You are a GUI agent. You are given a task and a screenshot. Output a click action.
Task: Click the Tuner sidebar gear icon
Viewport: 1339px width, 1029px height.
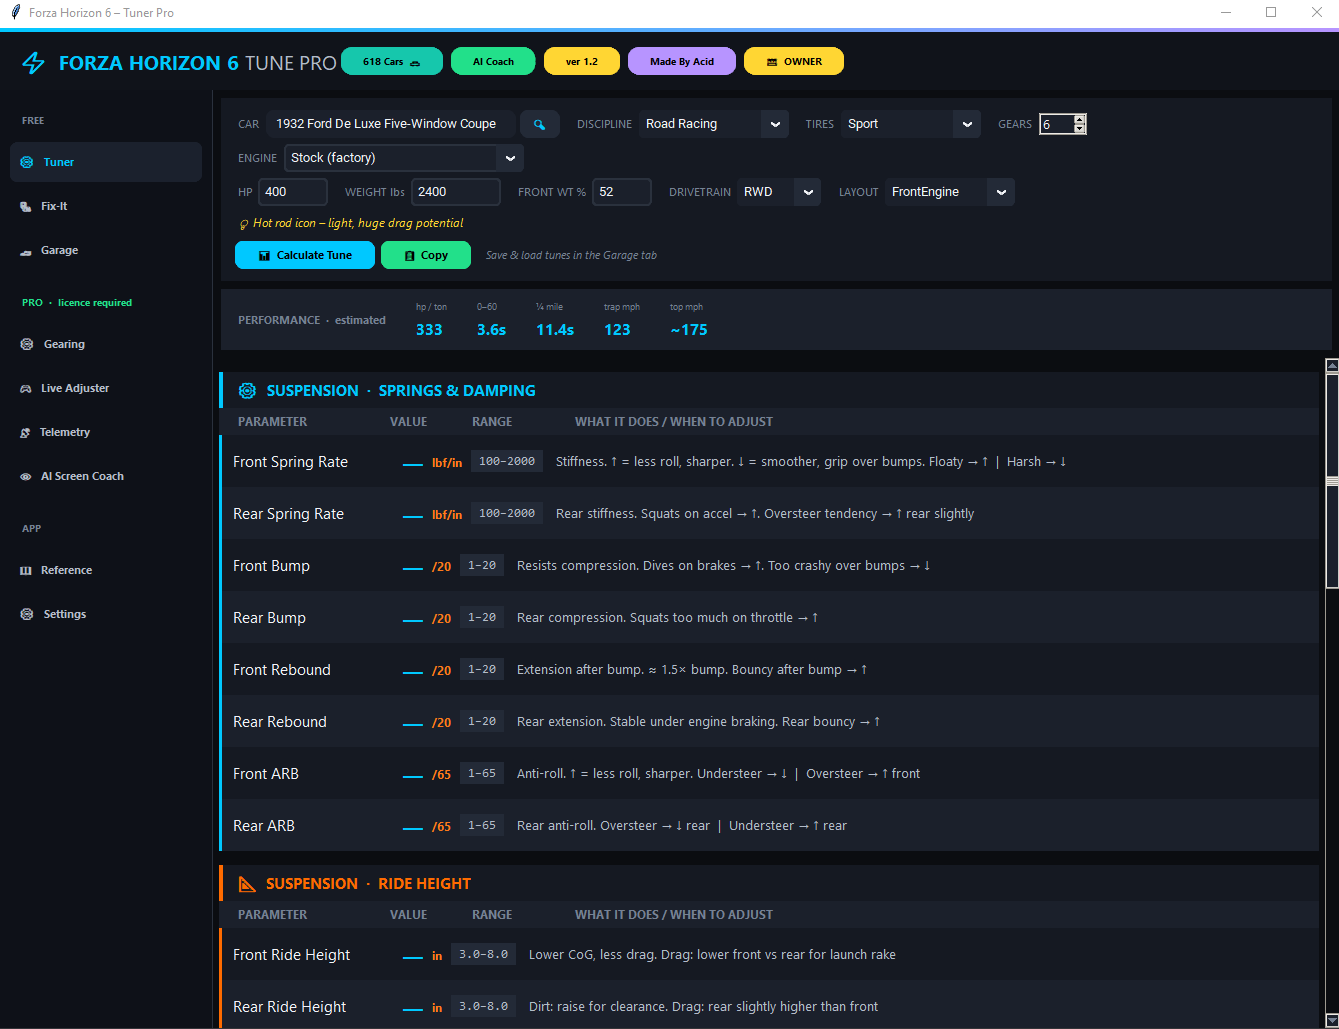(x=27, y=162)
